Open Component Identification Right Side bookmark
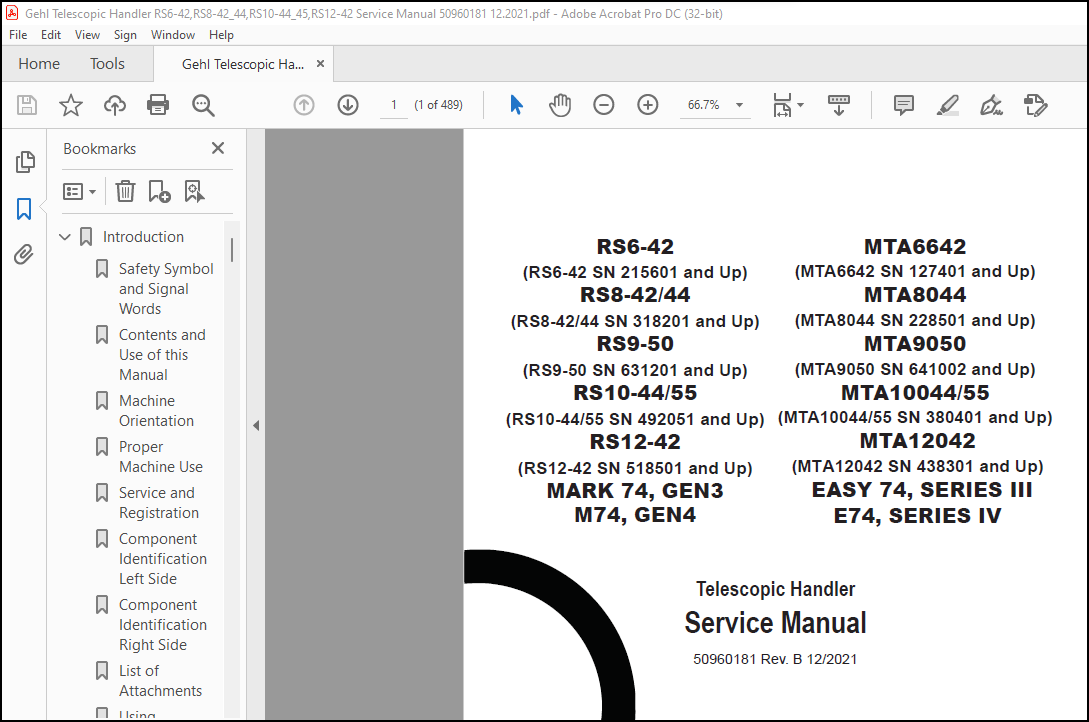The image size is (1089, 722). [x=163, y=624]
